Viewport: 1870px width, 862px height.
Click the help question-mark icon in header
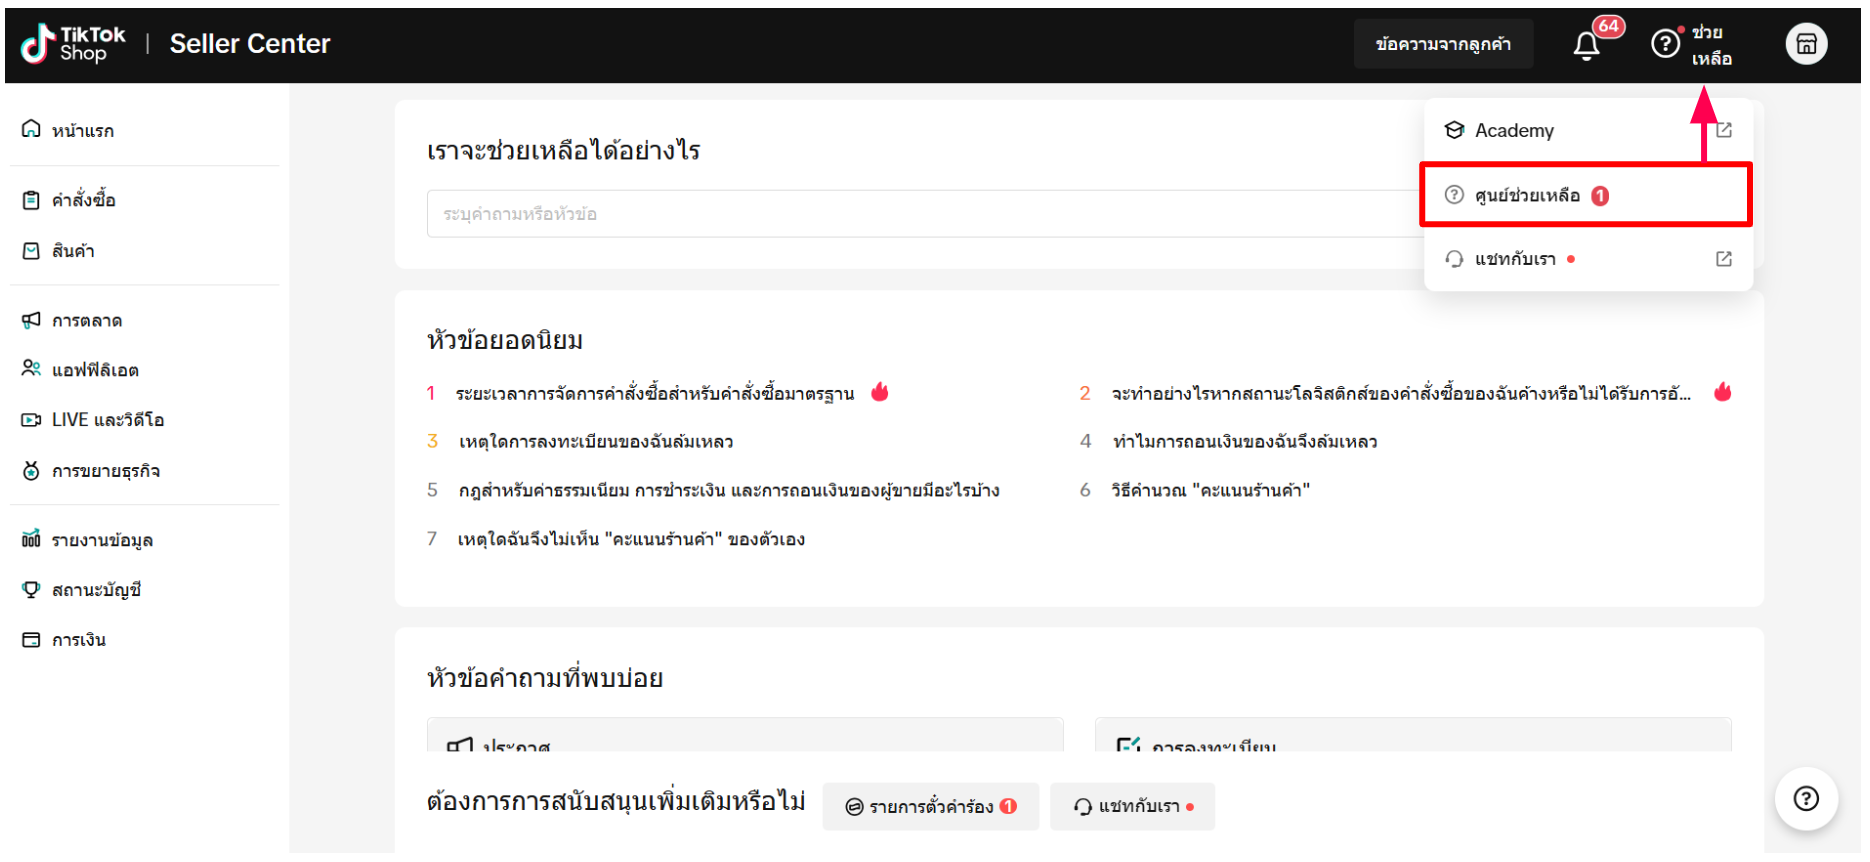(x=1665, y=44)
